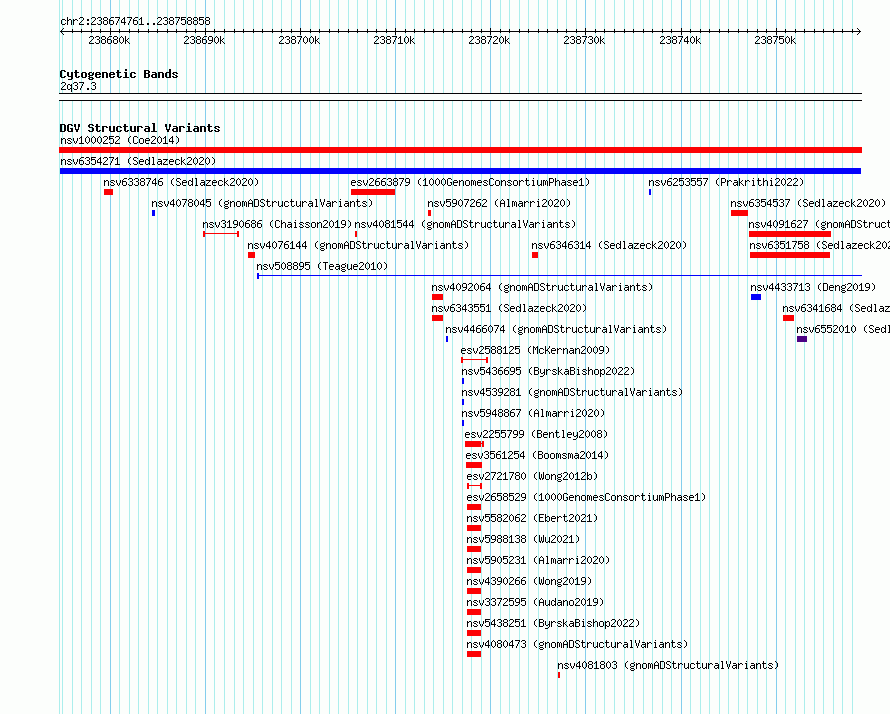Open variant nsv6343551 (Sedlazeck2020)
Viewport: 890px width, 714px height.
coord(509,308)
